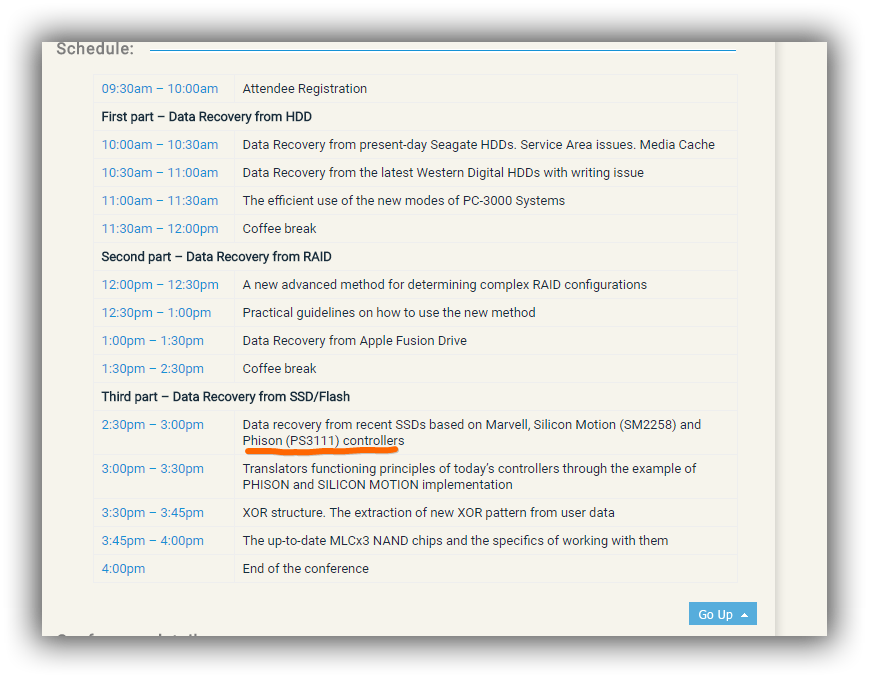Viewport: 869px width, 678px height.
Task: Select the Schedule heading text
Action: coord(95,49)
